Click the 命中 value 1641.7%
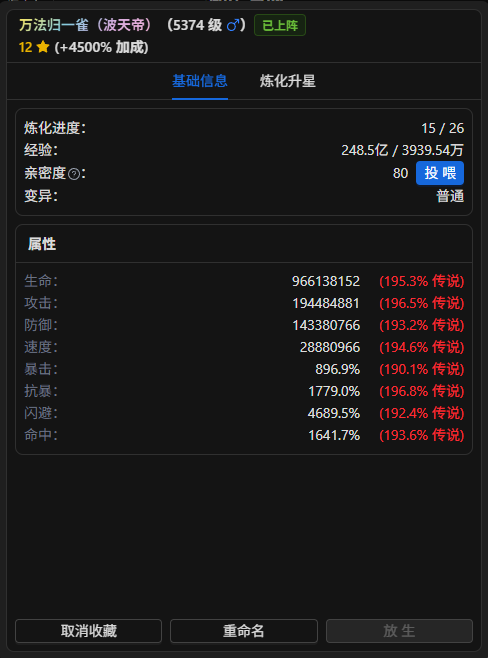Viewport: 488px width, 658px height. (334, 435)
